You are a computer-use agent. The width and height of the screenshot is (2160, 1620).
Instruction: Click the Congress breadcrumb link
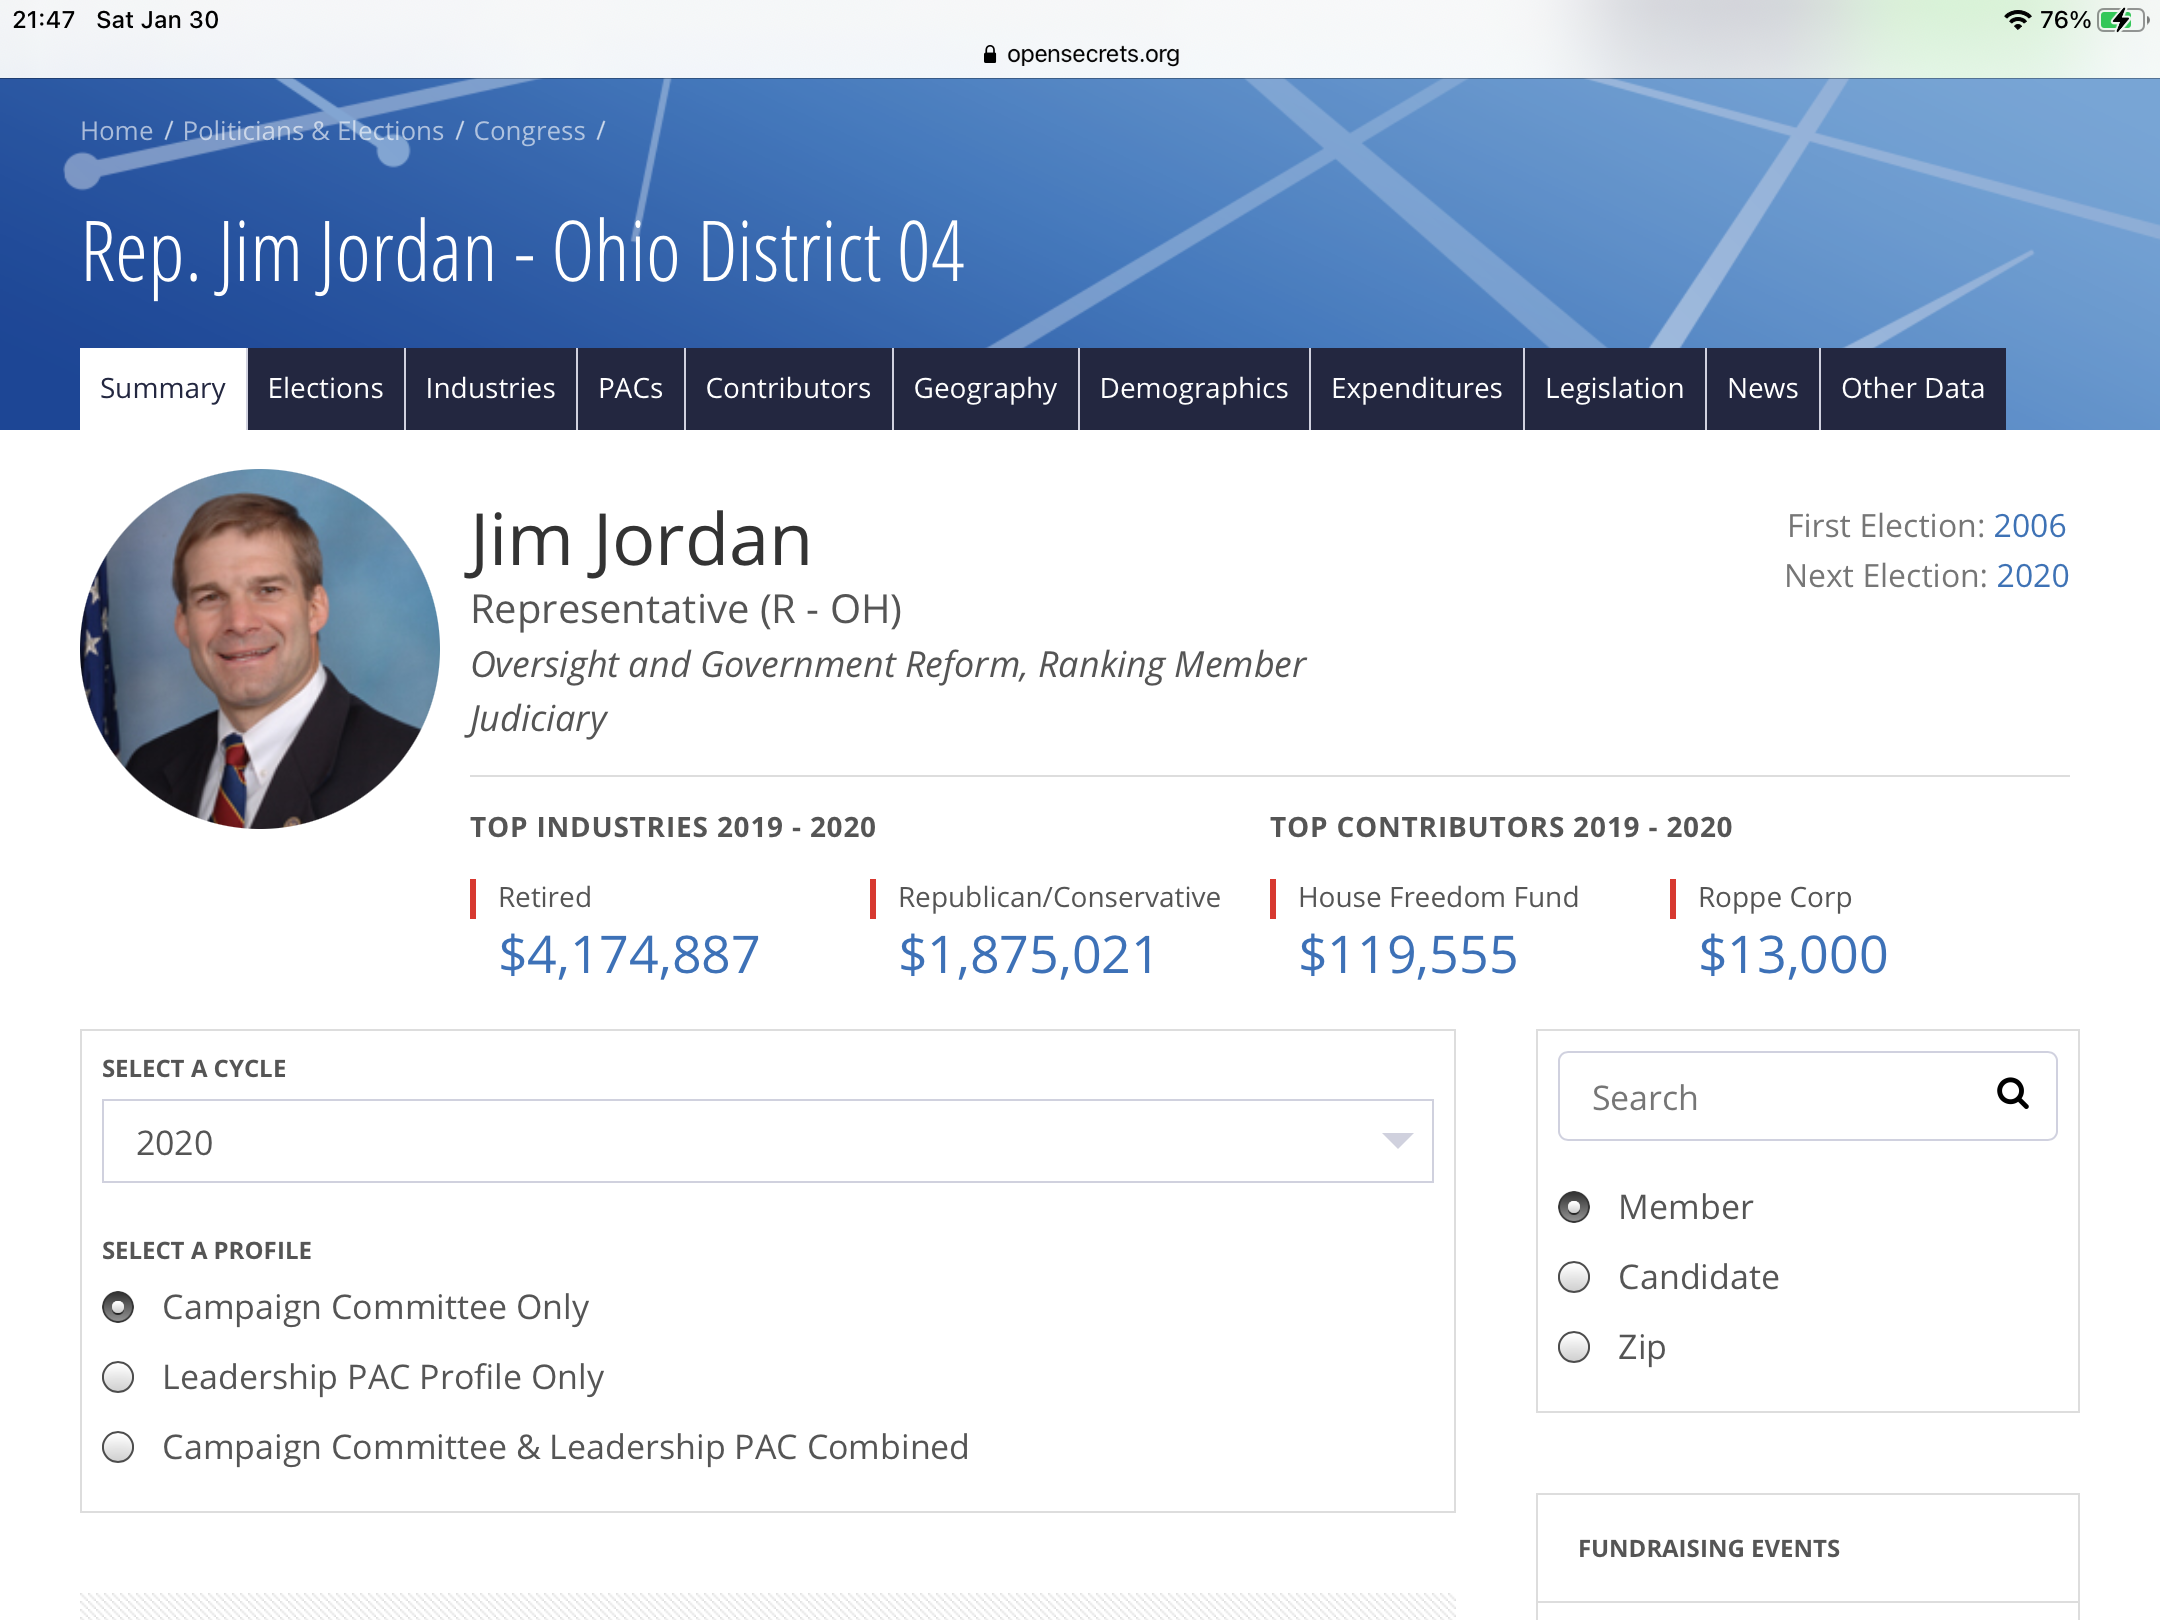click(x=529, y=131)
